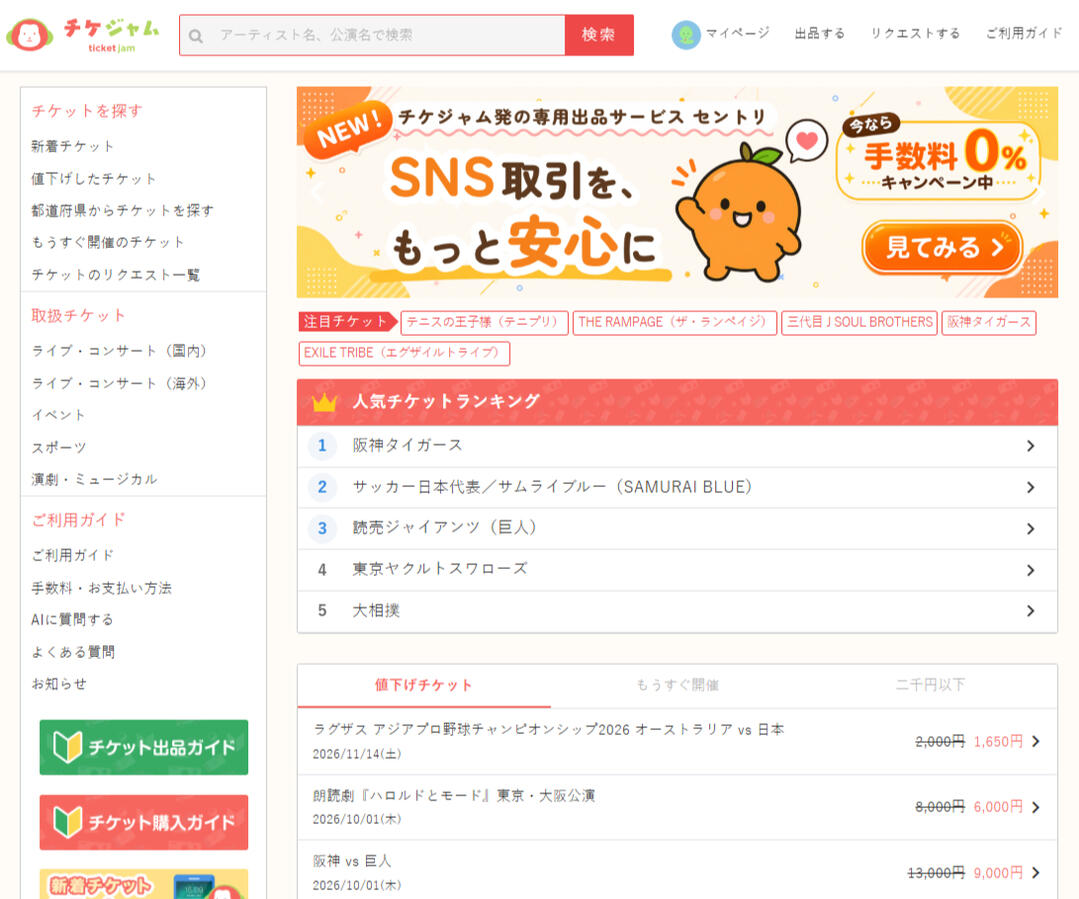Select the 値下げチケット tab
Viewport: 1079px width, 899px height.
pos(424,686)
